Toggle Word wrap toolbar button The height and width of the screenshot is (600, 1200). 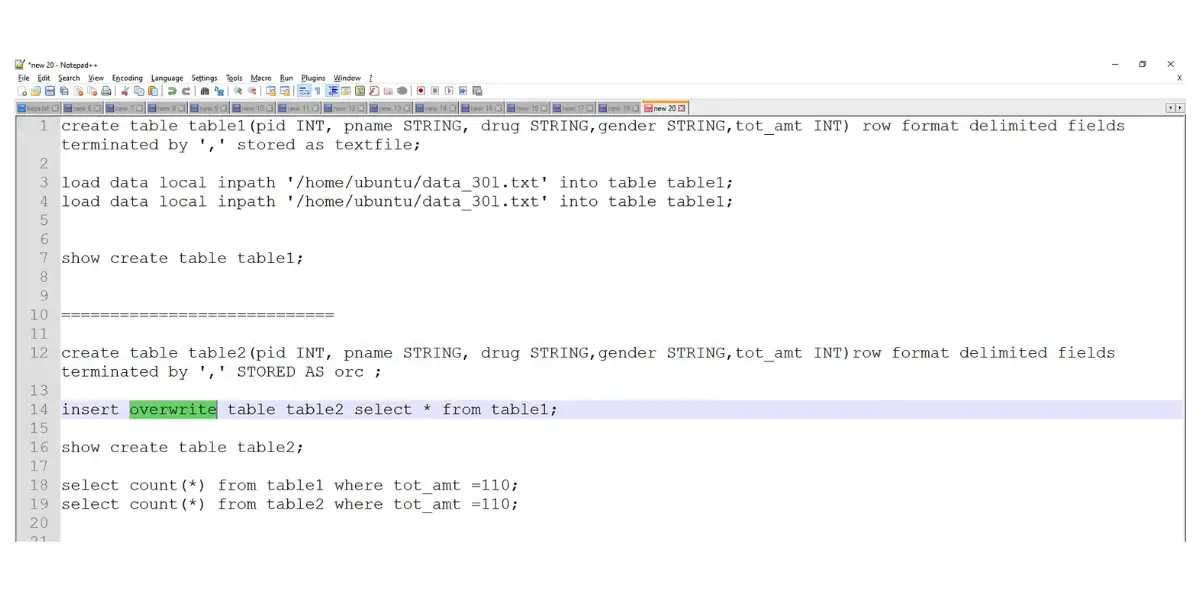point(305,90)
